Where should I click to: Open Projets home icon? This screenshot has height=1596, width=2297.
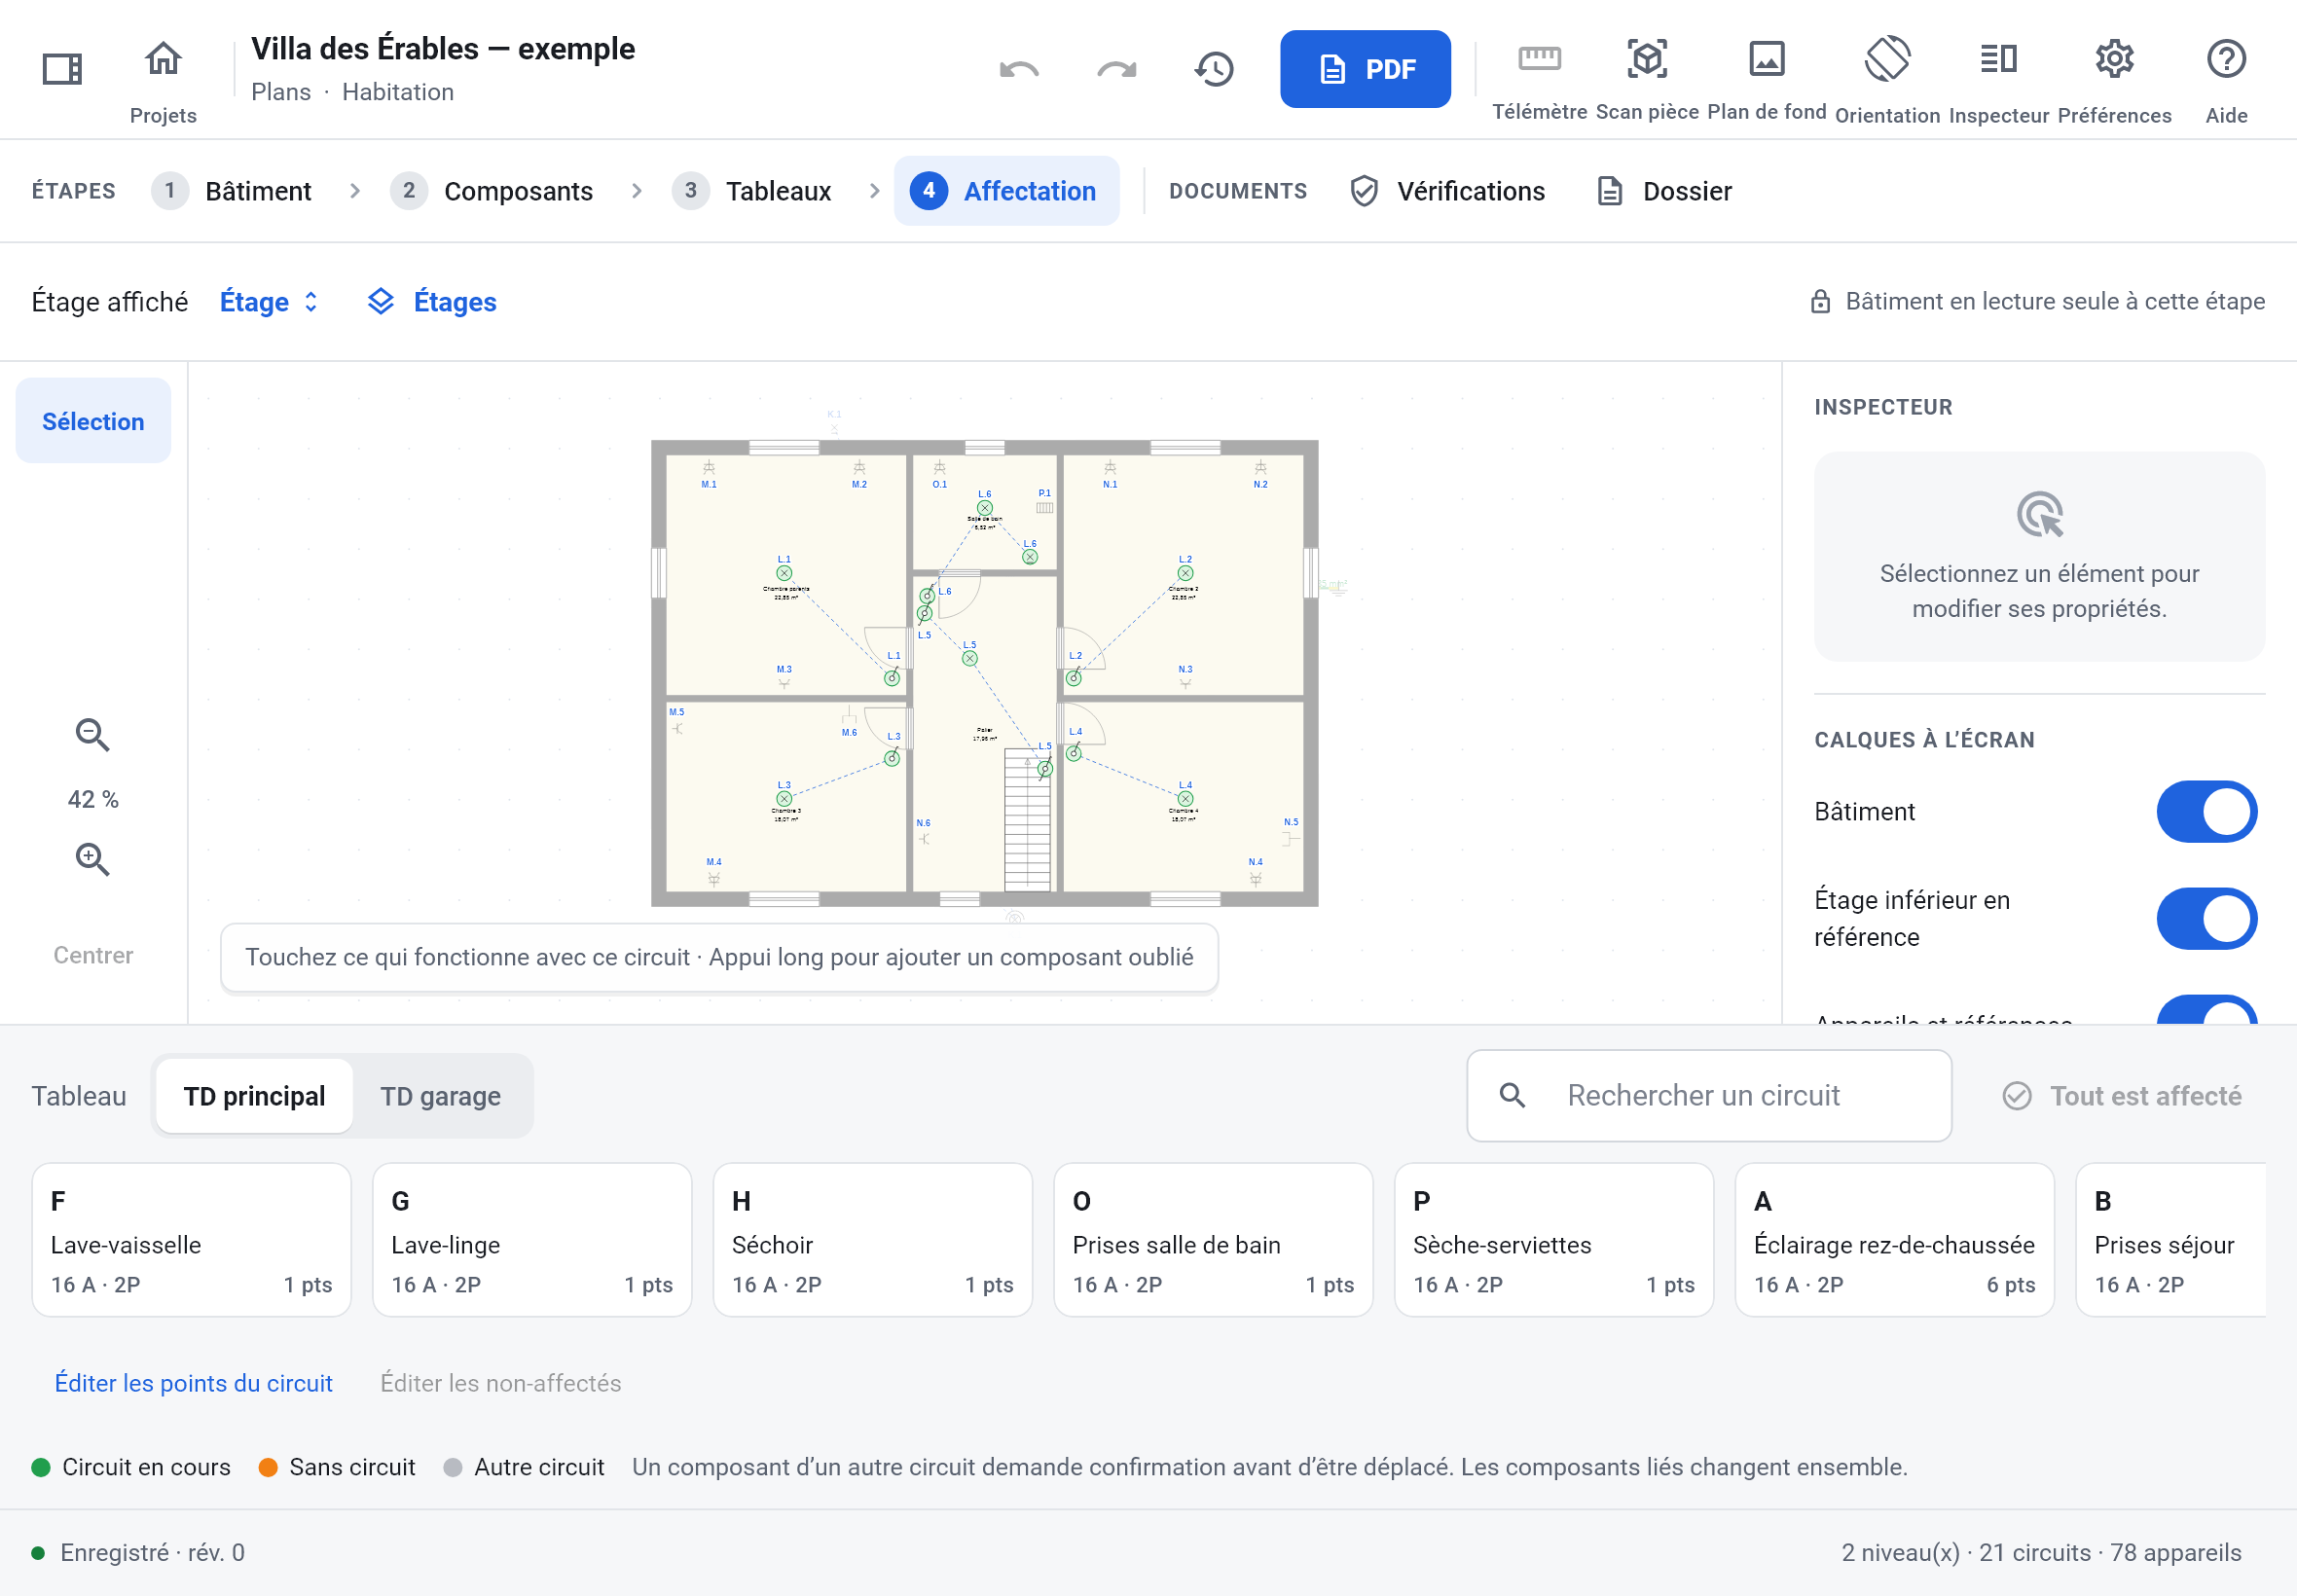(163, 80)
